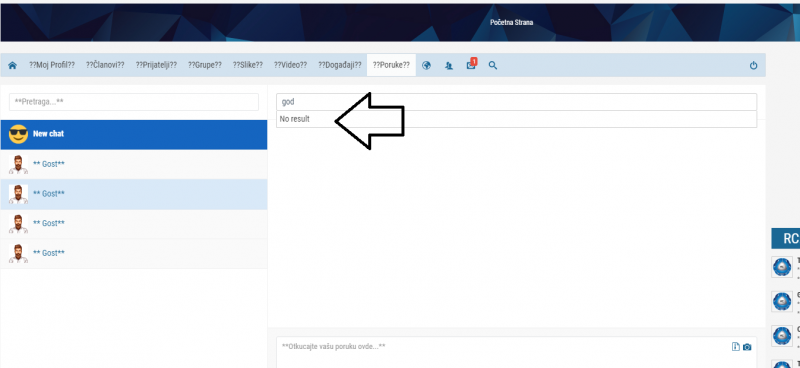Click the magnifier search icon
The height and width of the screenshot is (368, 800).
(x=492, y=65)
